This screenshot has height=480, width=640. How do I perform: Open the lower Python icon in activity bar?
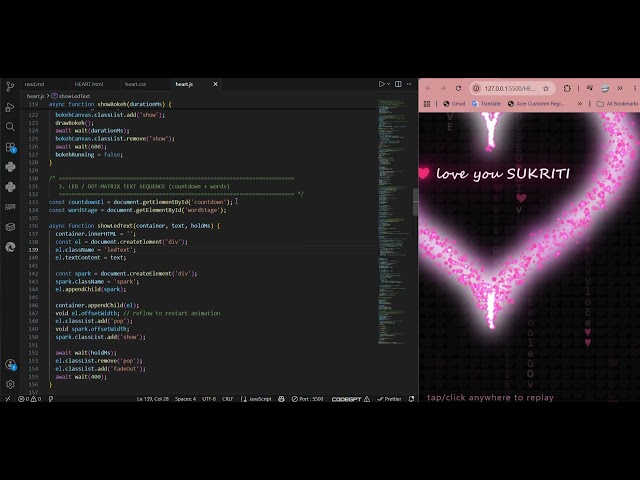(x=10, y=187)
